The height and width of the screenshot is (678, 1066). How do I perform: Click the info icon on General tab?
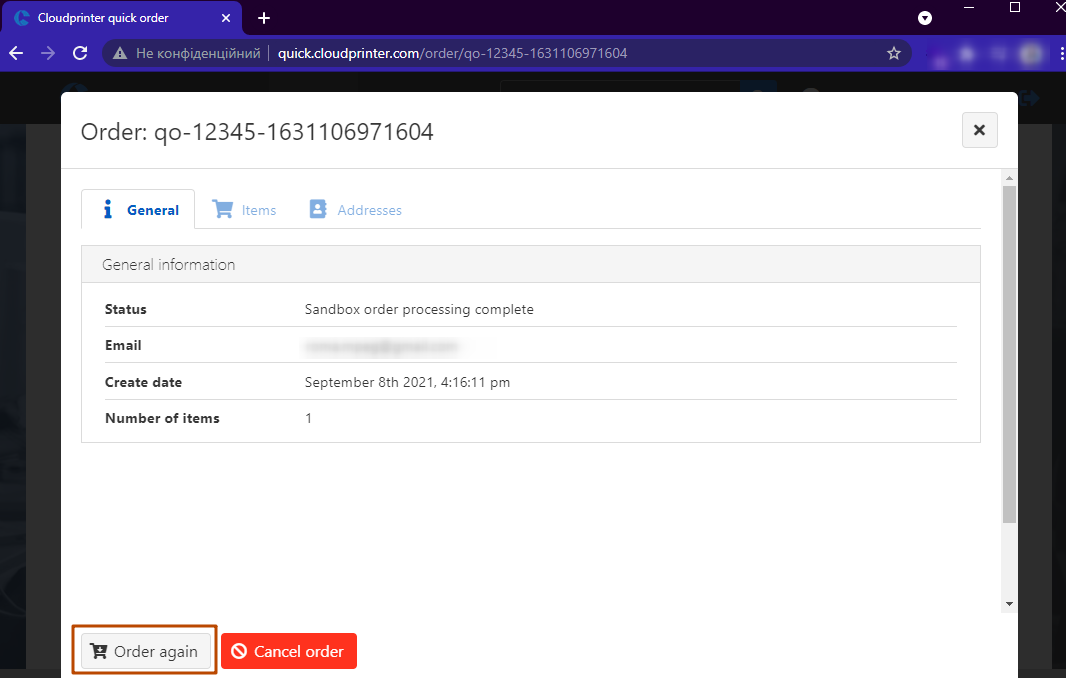coord(107,209)
